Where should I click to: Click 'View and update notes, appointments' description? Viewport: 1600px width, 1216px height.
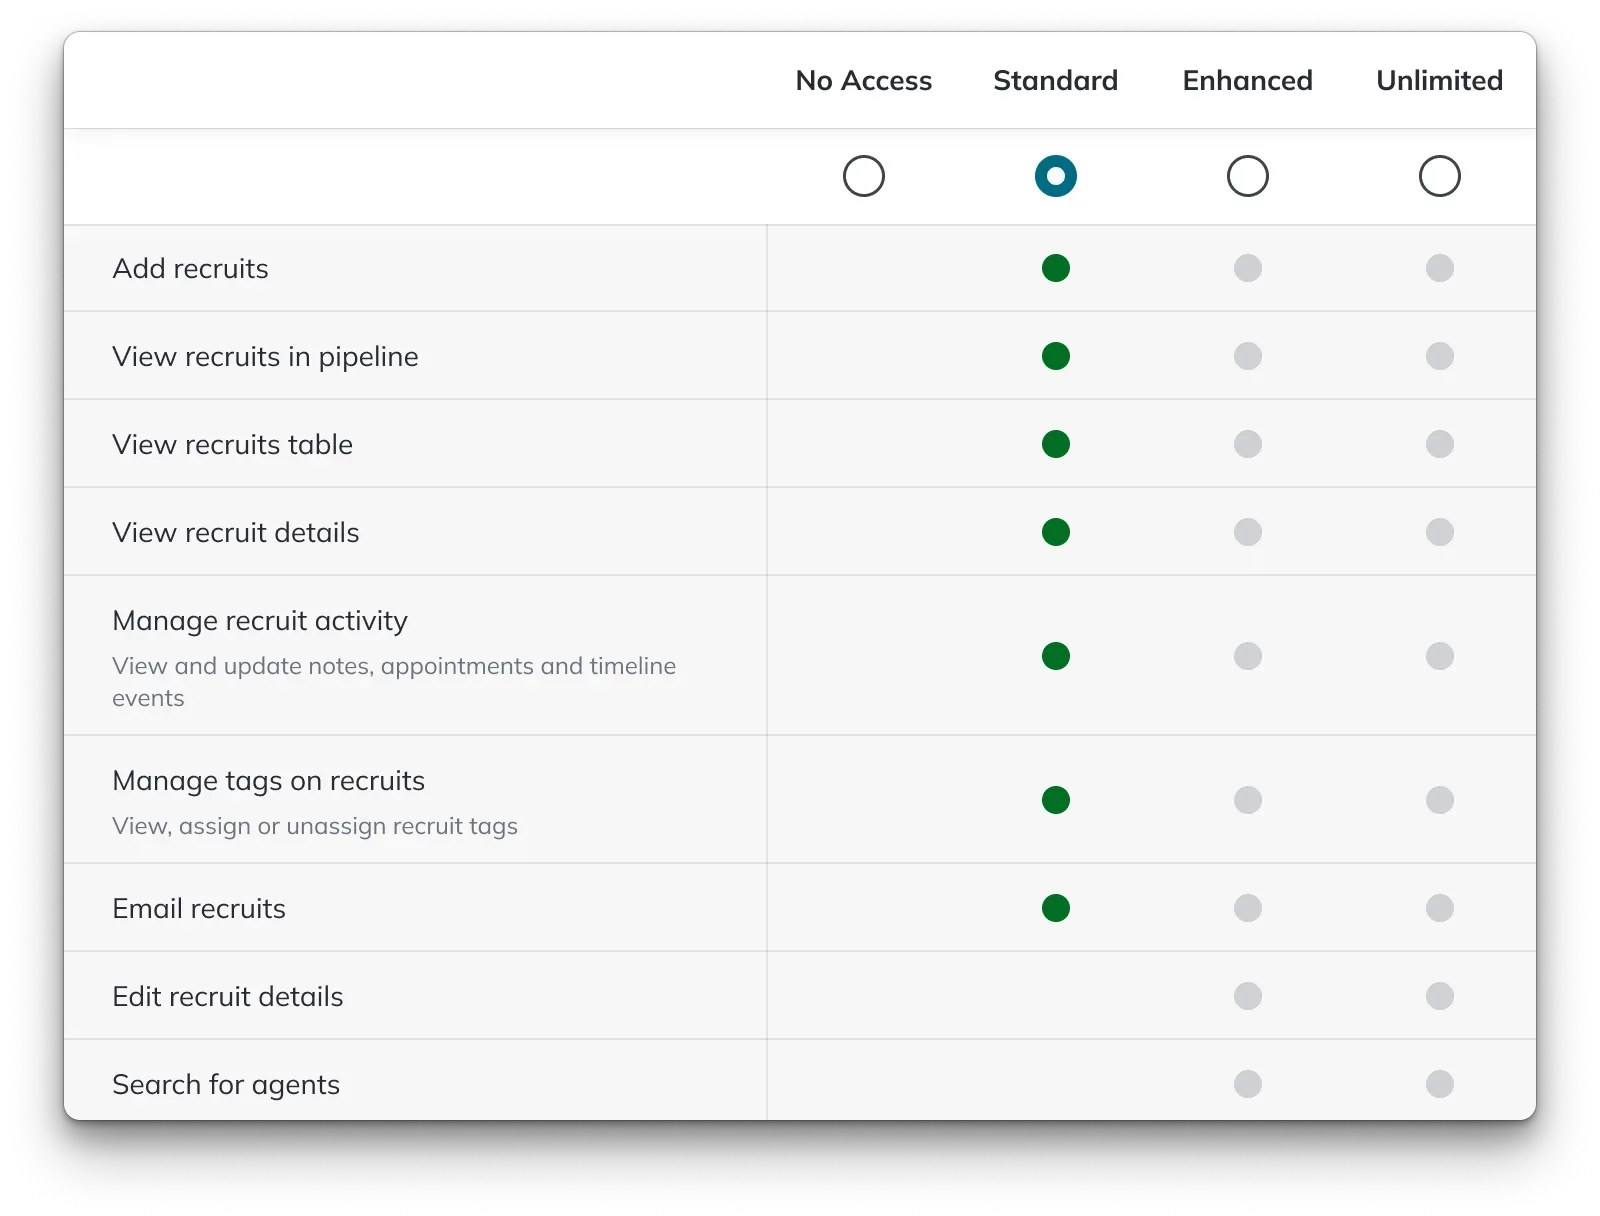tap(394, 682)
